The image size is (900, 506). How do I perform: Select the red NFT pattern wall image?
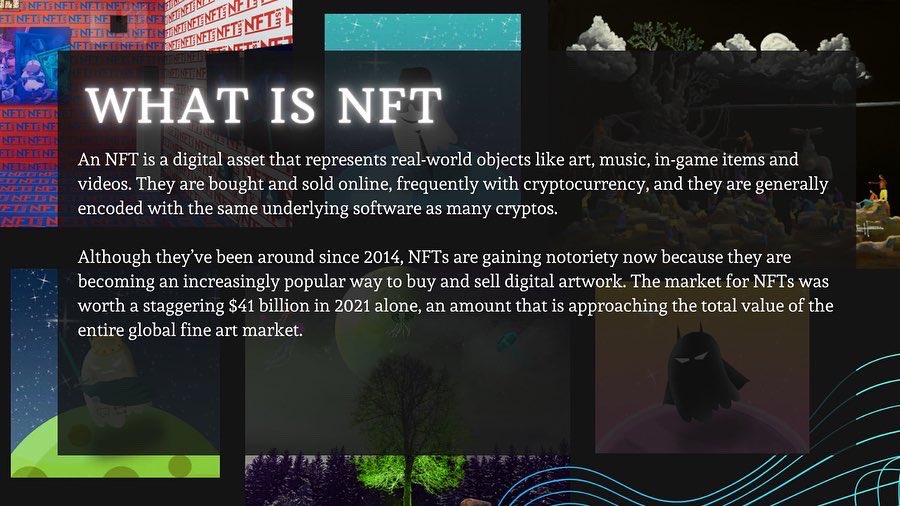click(x=146, y=114)
